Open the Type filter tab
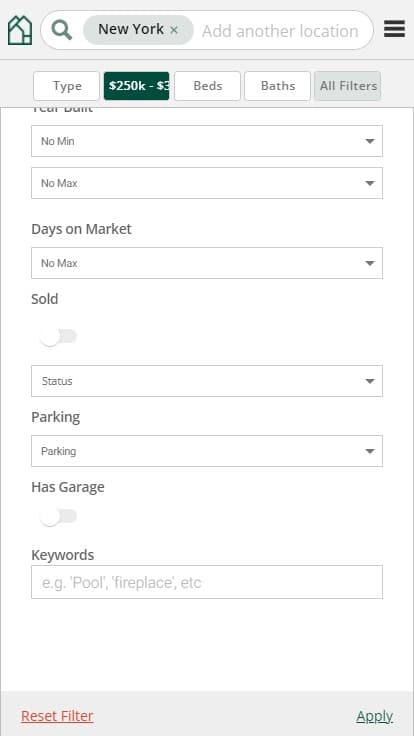 tap(67, 86)
